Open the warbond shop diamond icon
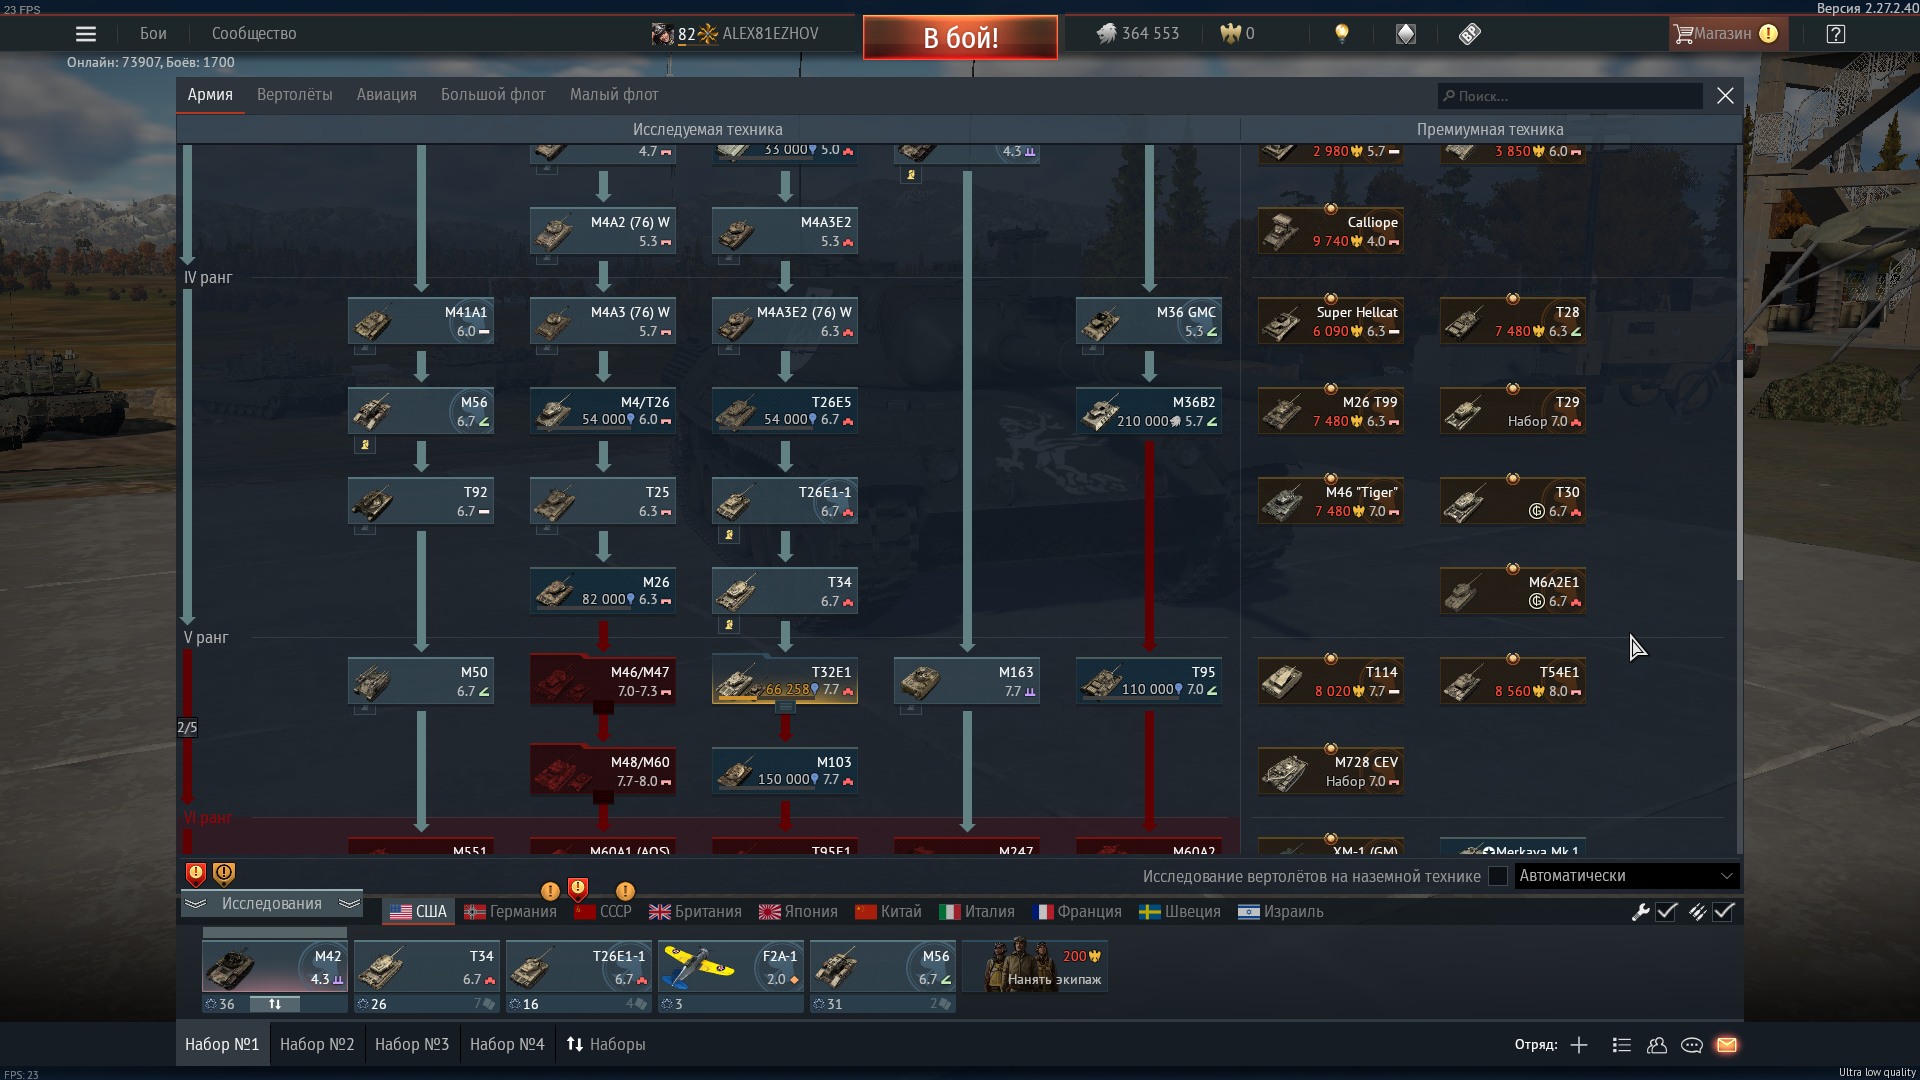The height and width of the screenshot is (1080, 1920). click(1406, 34)
